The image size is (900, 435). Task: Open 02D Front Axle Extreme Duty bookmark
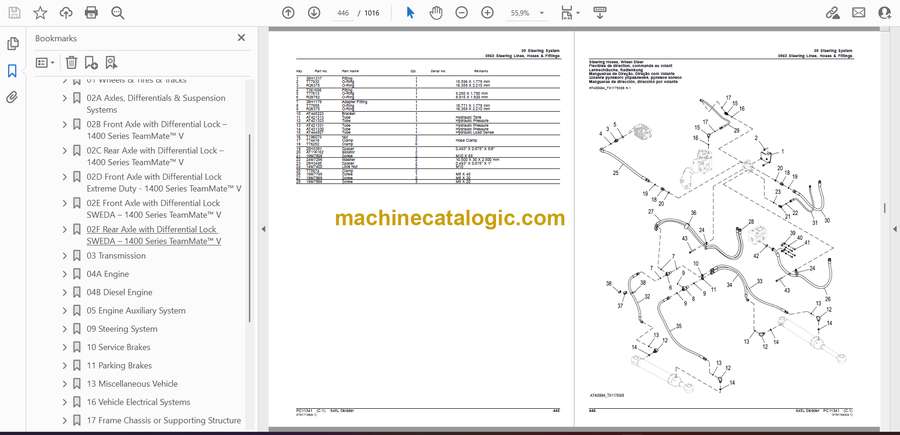(x=164, y=182)
